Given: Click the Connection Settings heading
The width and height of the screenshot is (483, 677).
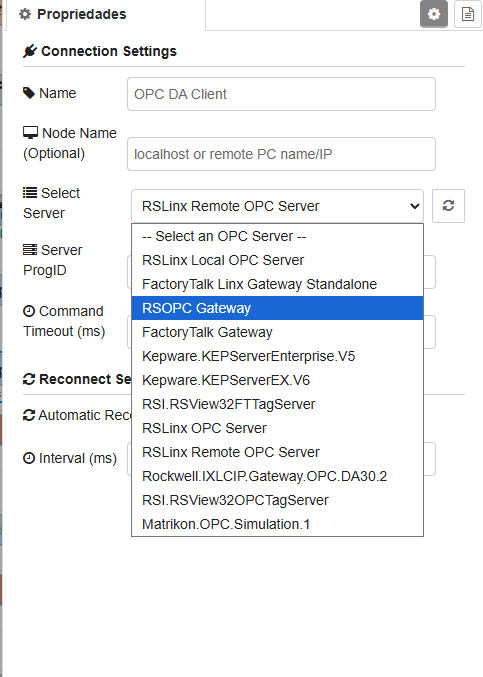Looking at the screenshot, I should (x=100, y=51).
